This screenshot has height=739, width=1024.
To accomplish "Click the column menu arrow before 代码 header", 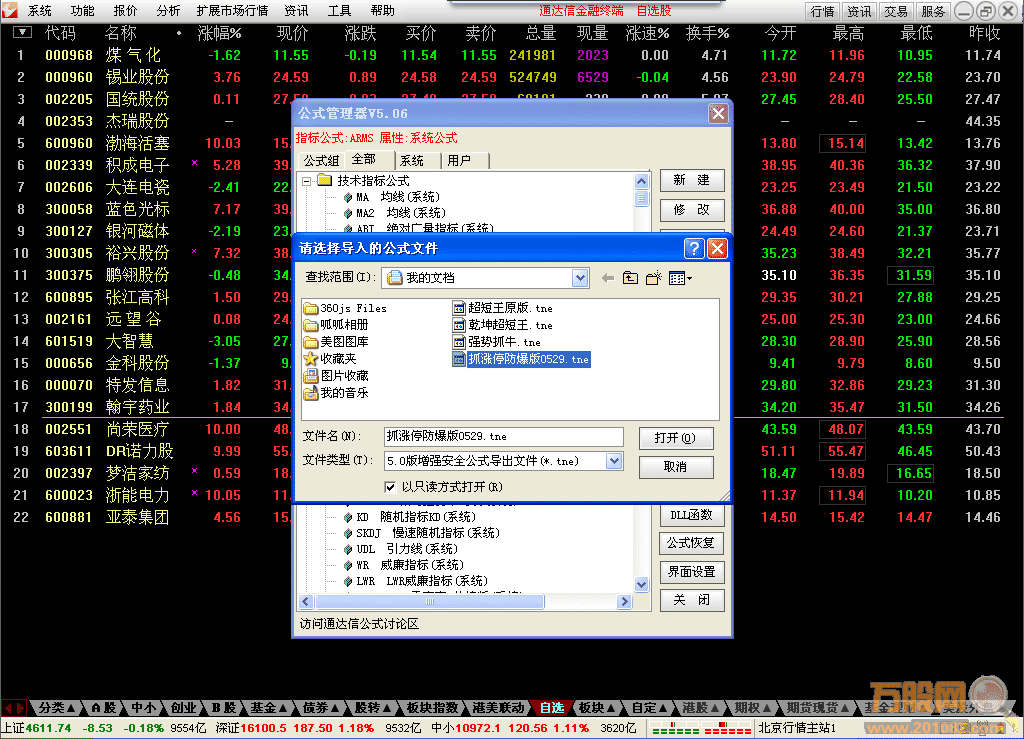I will [22, 32].
